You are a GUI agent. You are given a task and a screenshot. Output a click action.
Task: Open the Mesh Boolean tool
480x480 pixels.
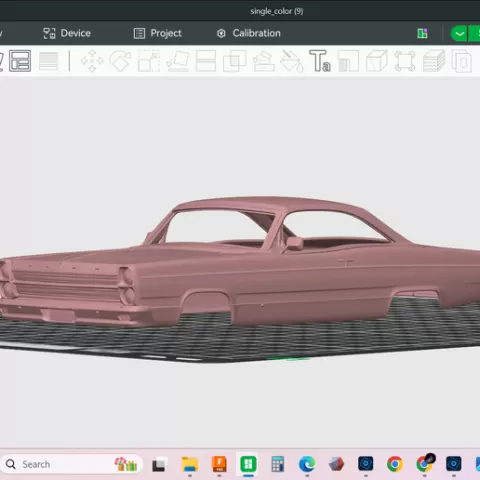pos(234,61)
